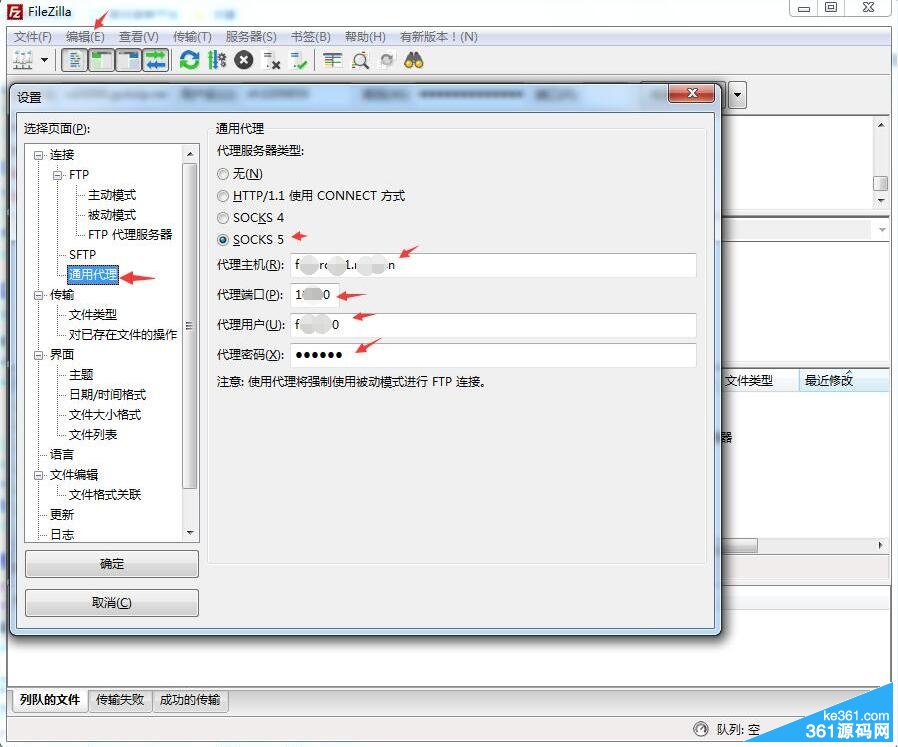Click the 代理主机(R) input field

click(x=493, y=265)
